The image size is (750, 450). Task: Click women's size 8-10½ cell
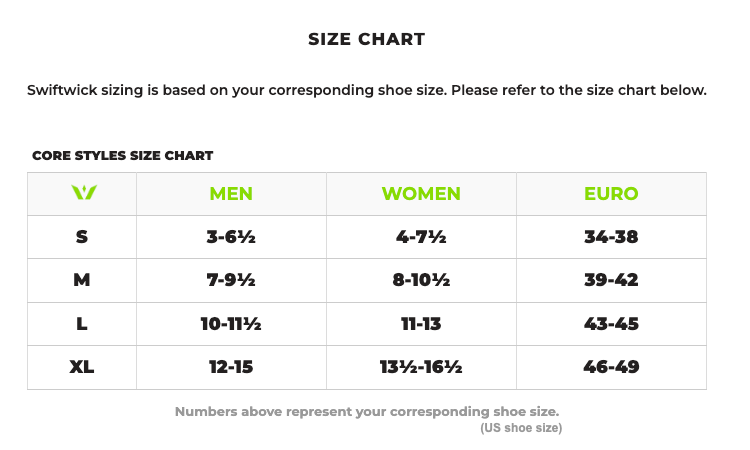421,280
